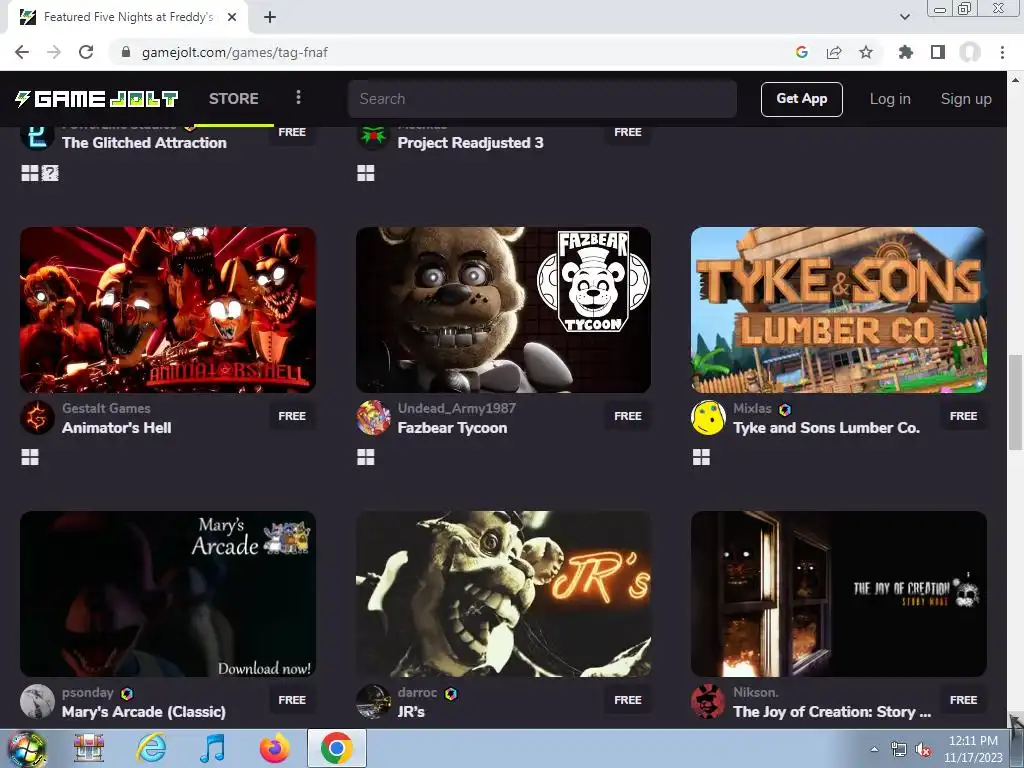Click the FREE badge on Fazbear Tycoon
The width and height of the screenshot is (1024, 768).
click(x=628, y=416)
